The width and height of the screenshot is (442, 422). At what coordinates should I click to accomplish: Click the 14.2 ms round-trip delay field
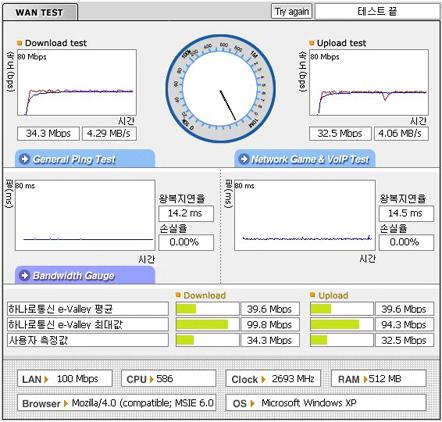[186, 213]
